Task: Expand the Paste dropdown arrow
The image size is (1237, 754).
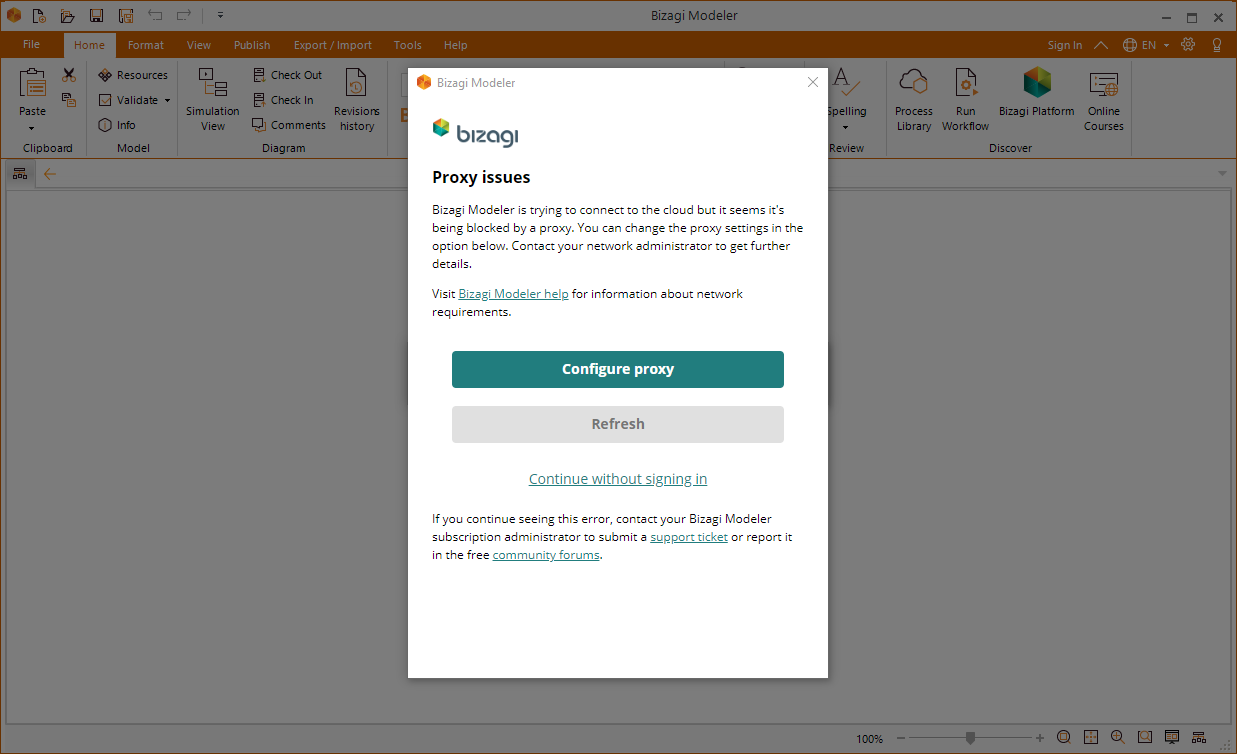Action: coord(32,128)
